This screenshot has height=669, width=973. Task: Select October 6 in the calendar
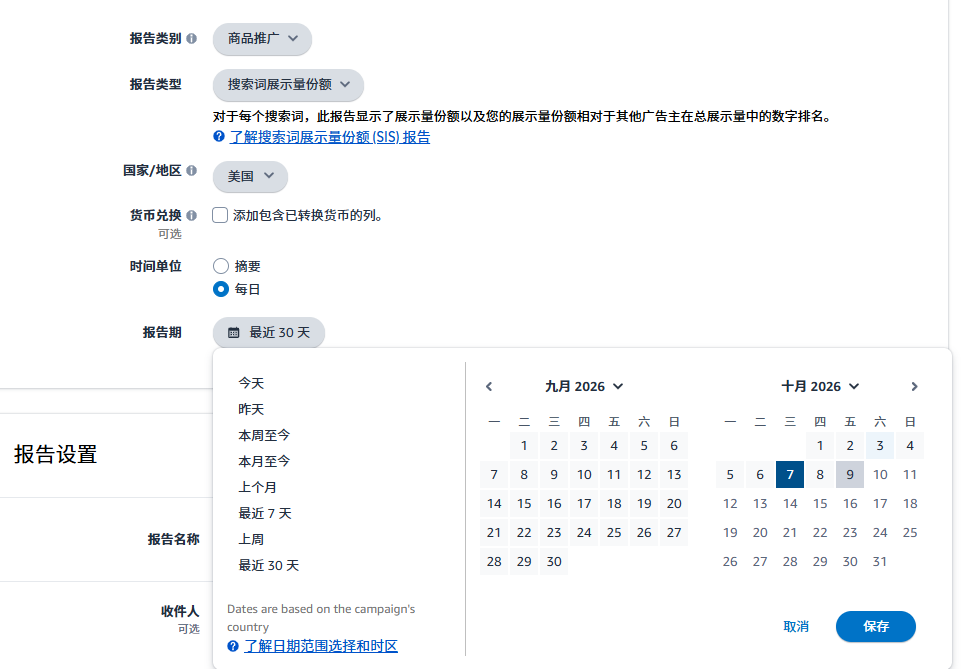point(760,475)
